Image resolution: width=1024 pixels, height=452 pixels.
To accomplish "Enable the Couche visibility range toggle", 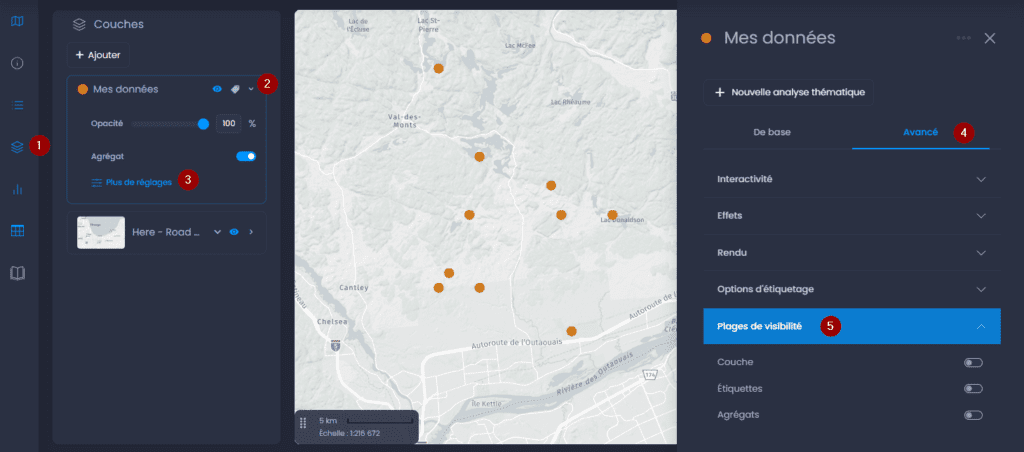I will coord(973,363).
